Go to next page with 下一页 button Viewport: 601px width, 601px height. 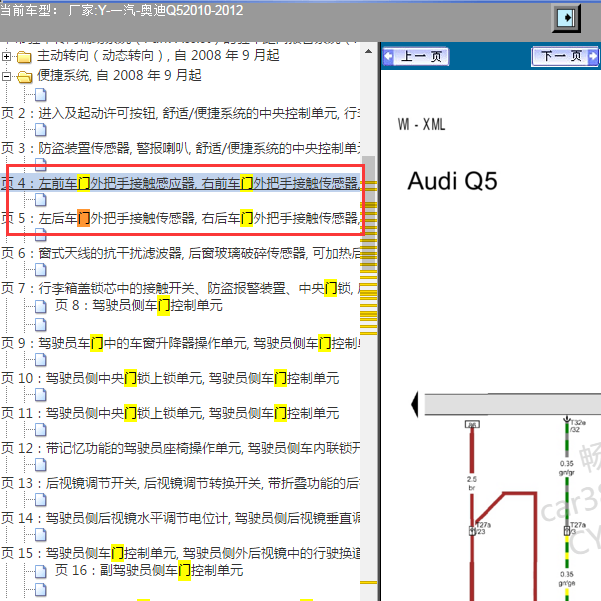tap(565, 57)
